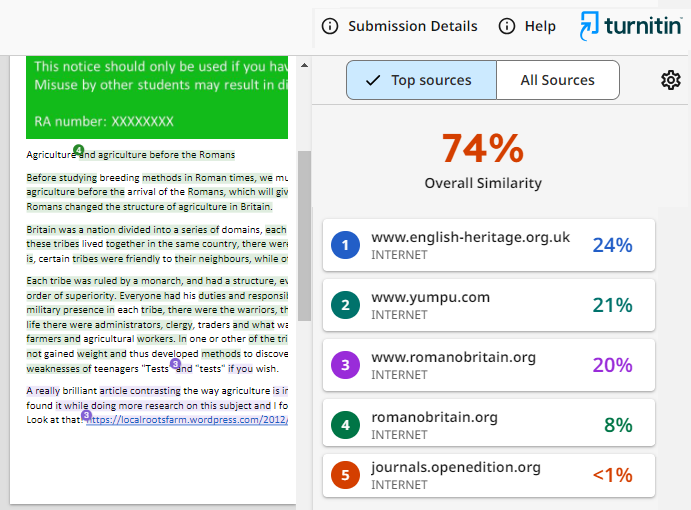Click purple marker 3 before wordpress link
Viewport: 691px width, 510px height.
pyautogui.click(x=86, y=415)
